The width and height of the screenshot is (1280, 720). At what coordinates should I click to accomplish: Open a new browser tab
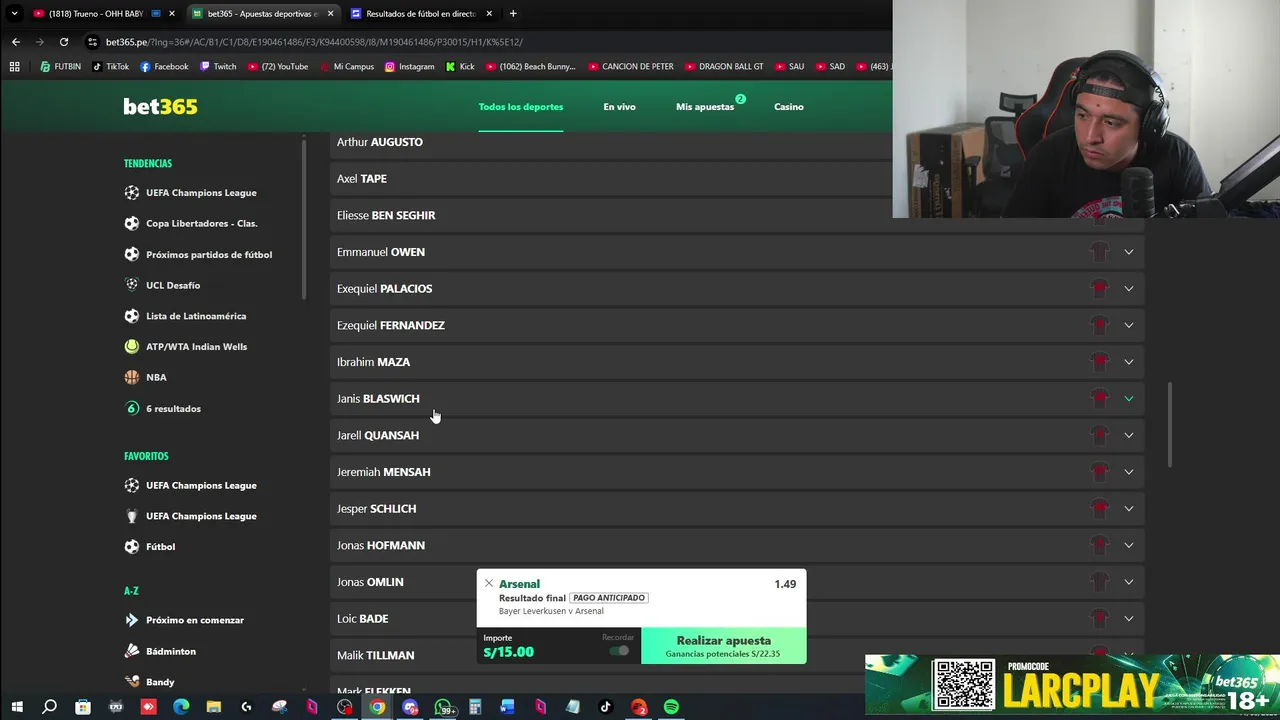coord(513,14)
